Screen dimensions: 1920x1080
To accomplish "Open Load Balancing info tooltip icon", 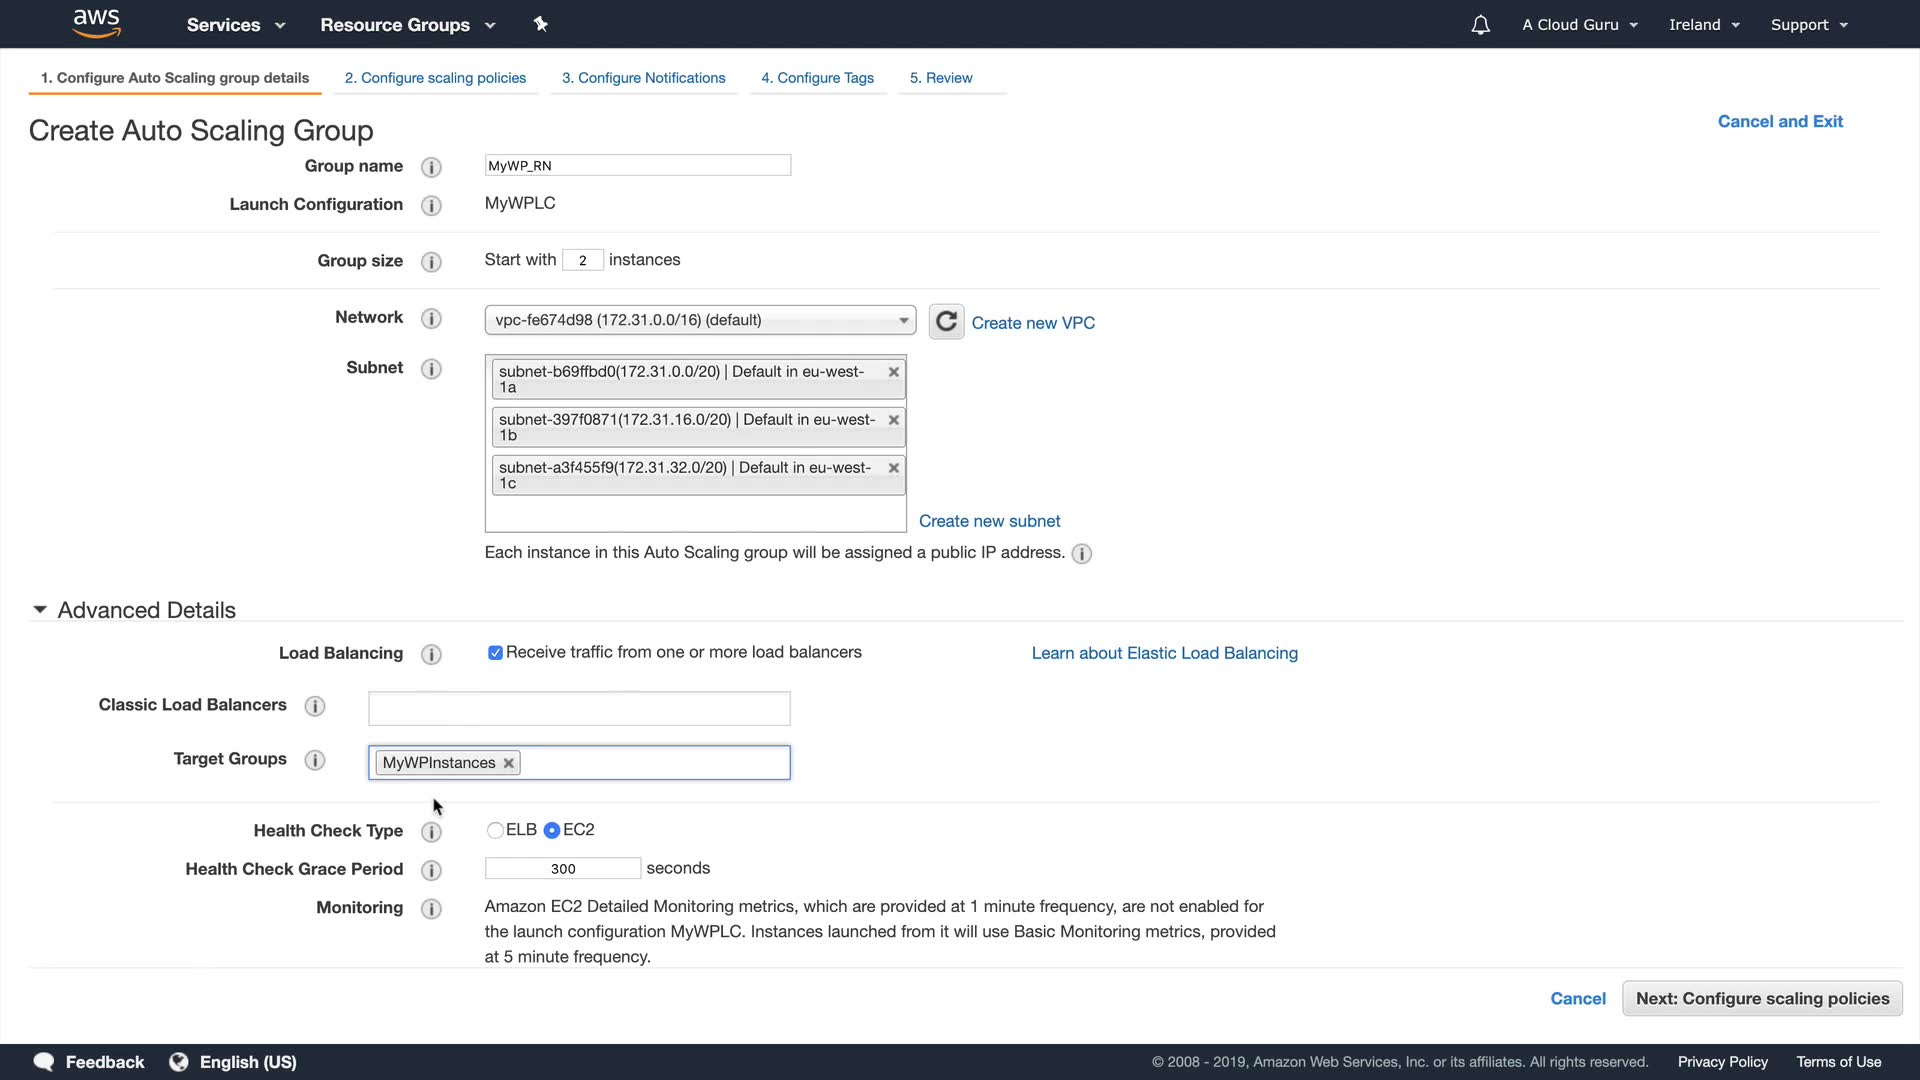I will [x=431, y=654].
